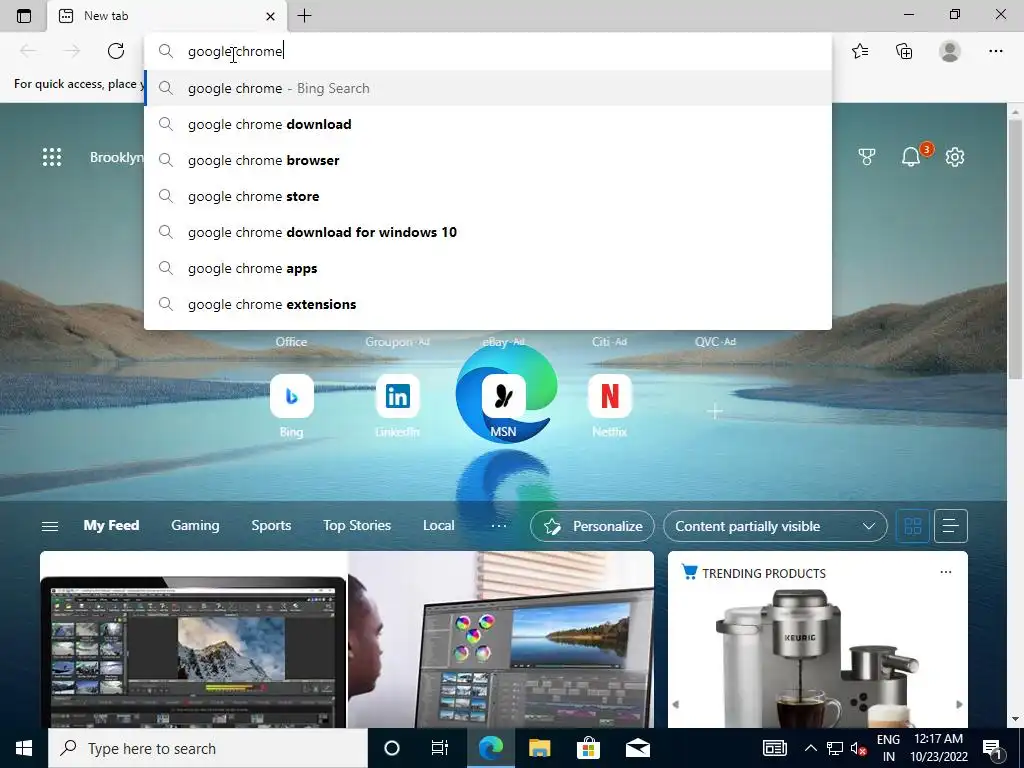The width and height of the screenshot is (1024, 768).
Task: Open page settings gear icon
Action: (955, 157)
